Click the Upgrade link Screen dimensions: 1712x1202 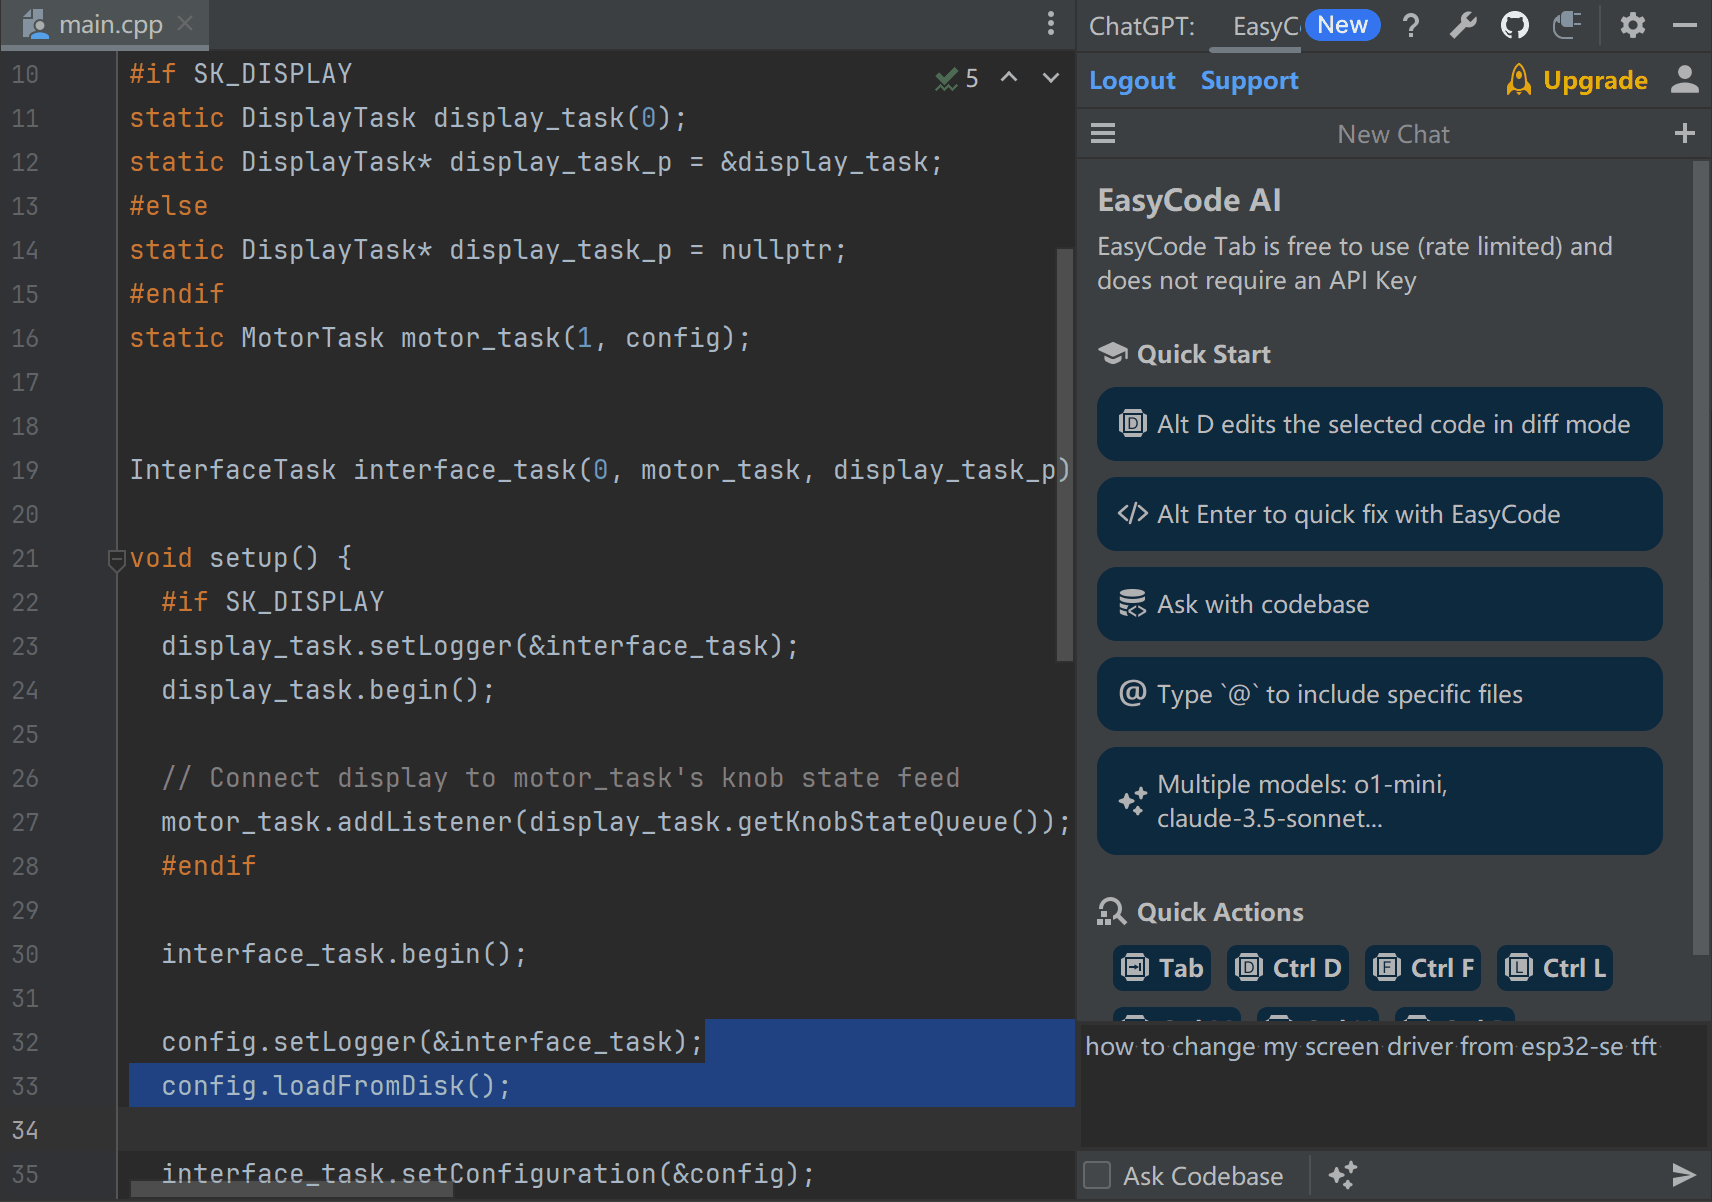(x=1596, y=80)
